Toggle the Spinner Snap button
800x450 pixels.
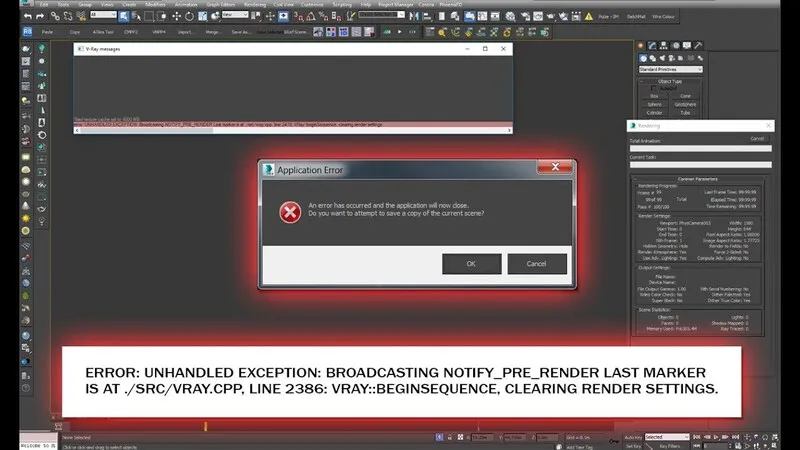[x=336, y=16]
